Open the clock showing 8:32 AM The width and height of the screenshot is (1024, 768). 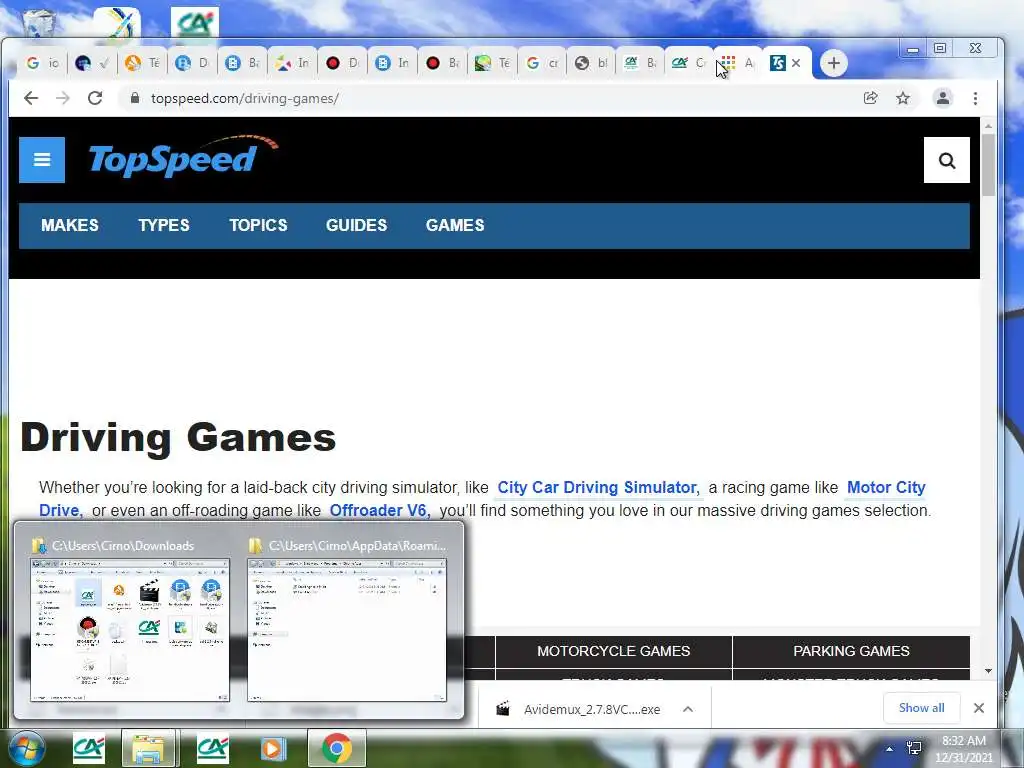(963, 749)
